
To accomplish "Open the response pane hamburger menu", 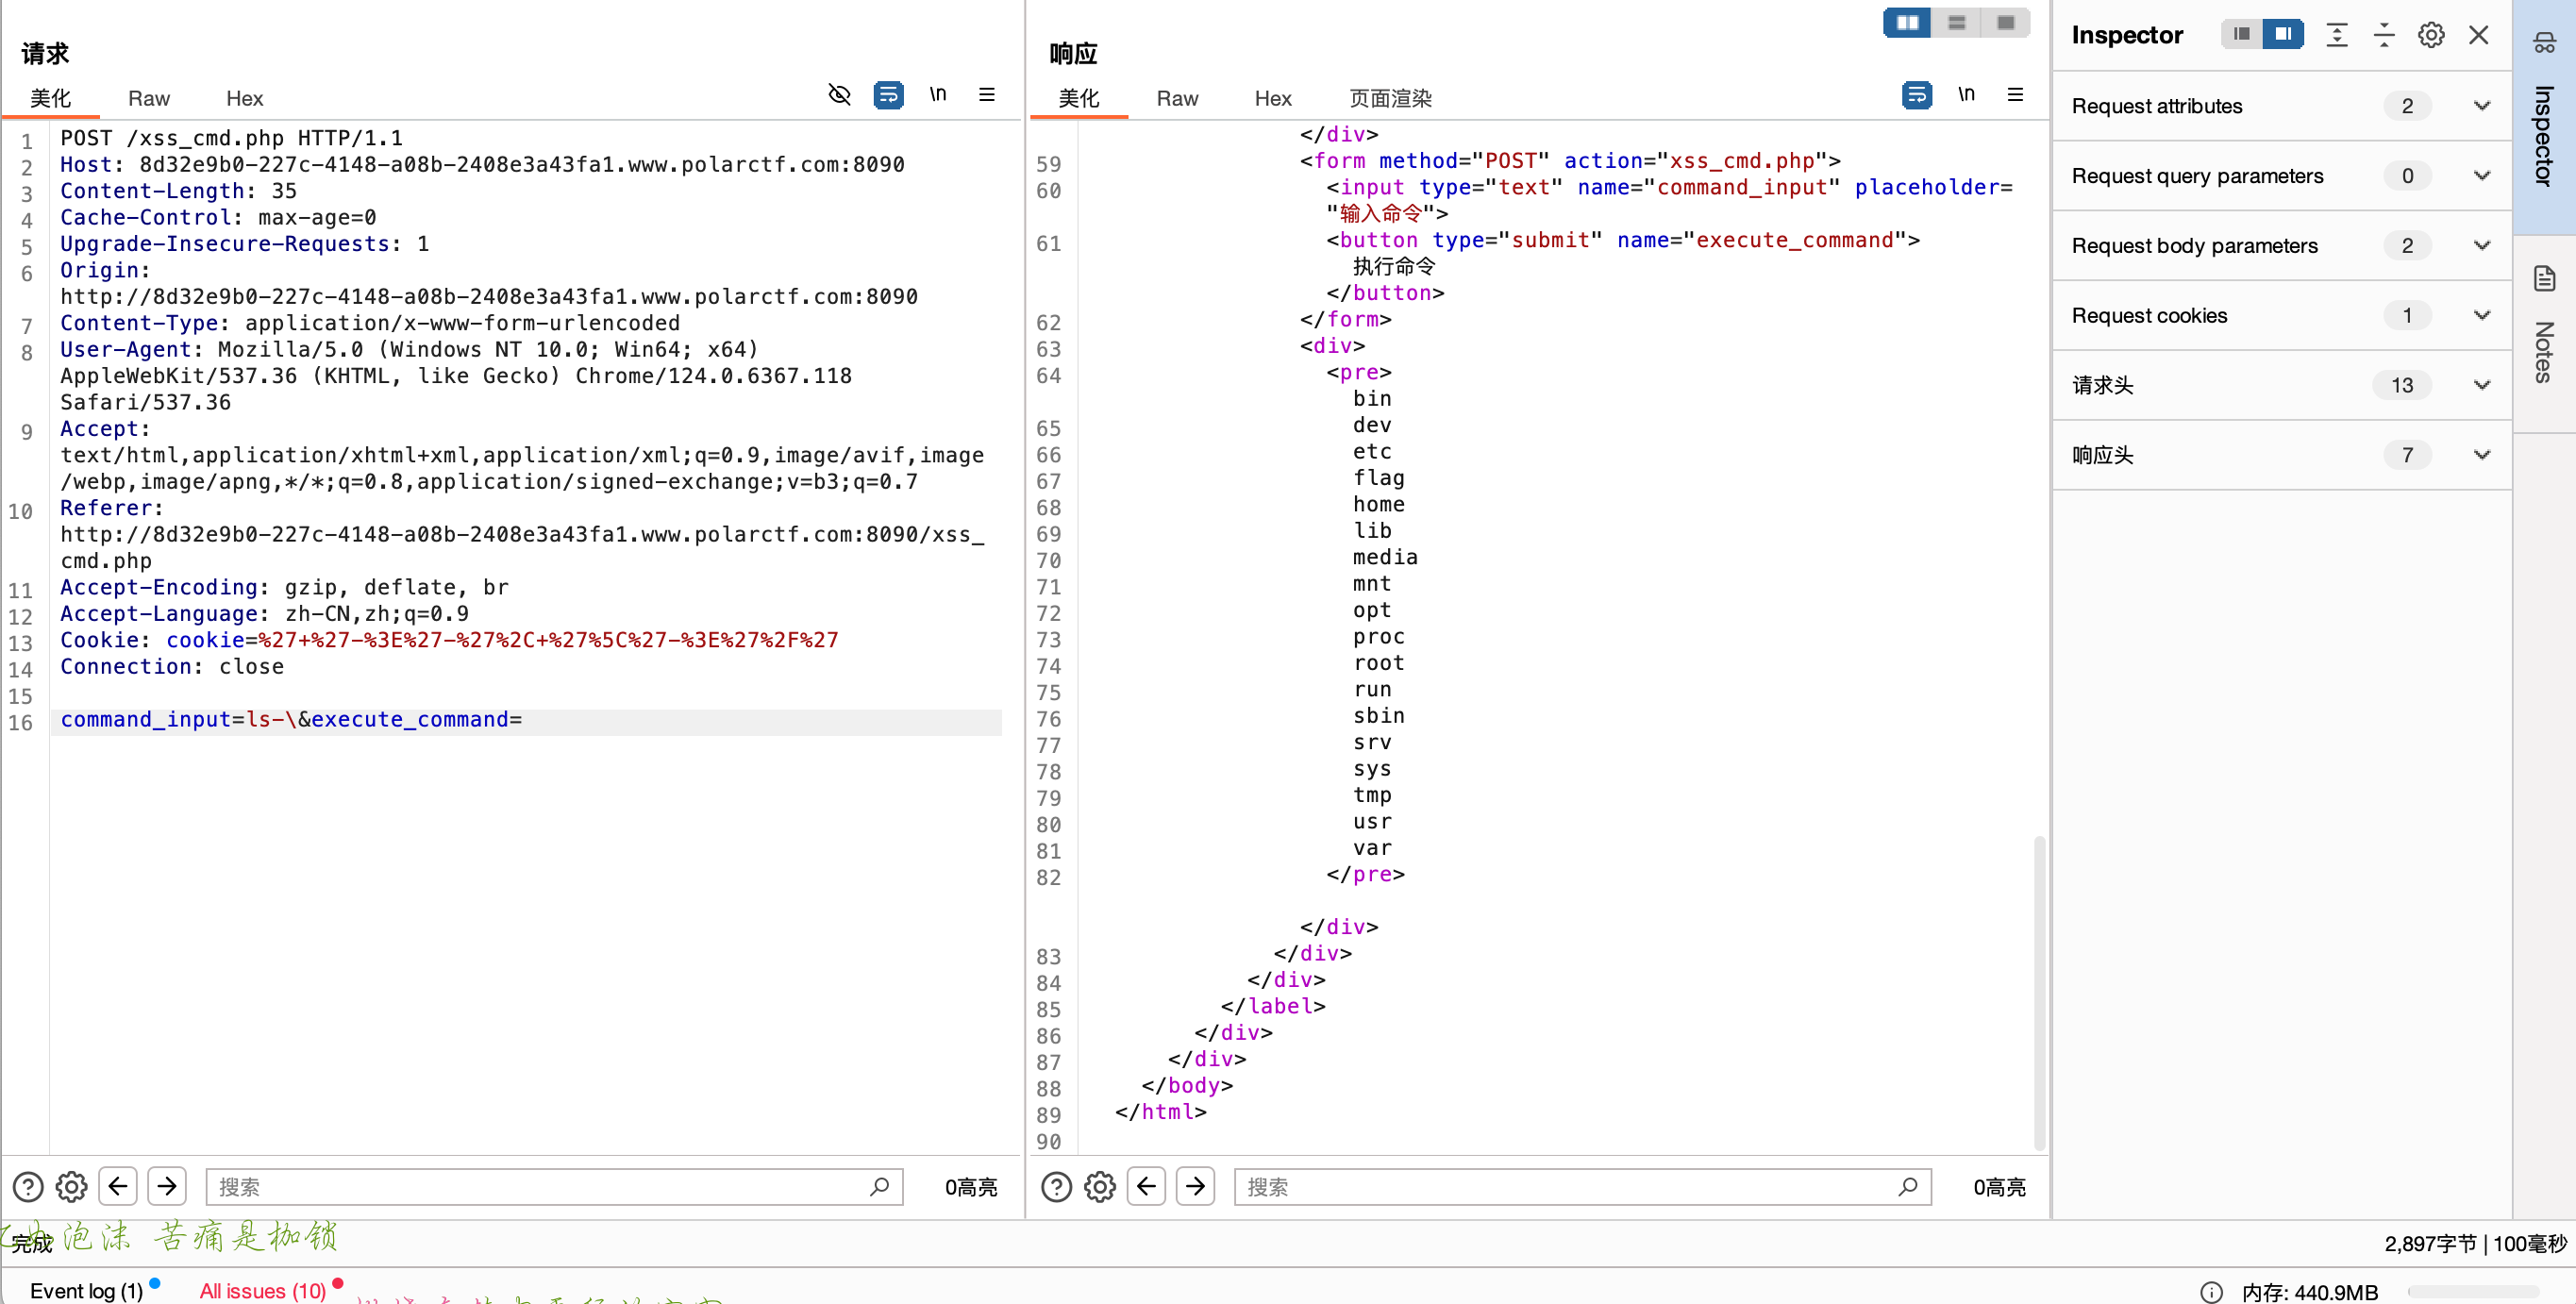I will (x=2015, y=95).
